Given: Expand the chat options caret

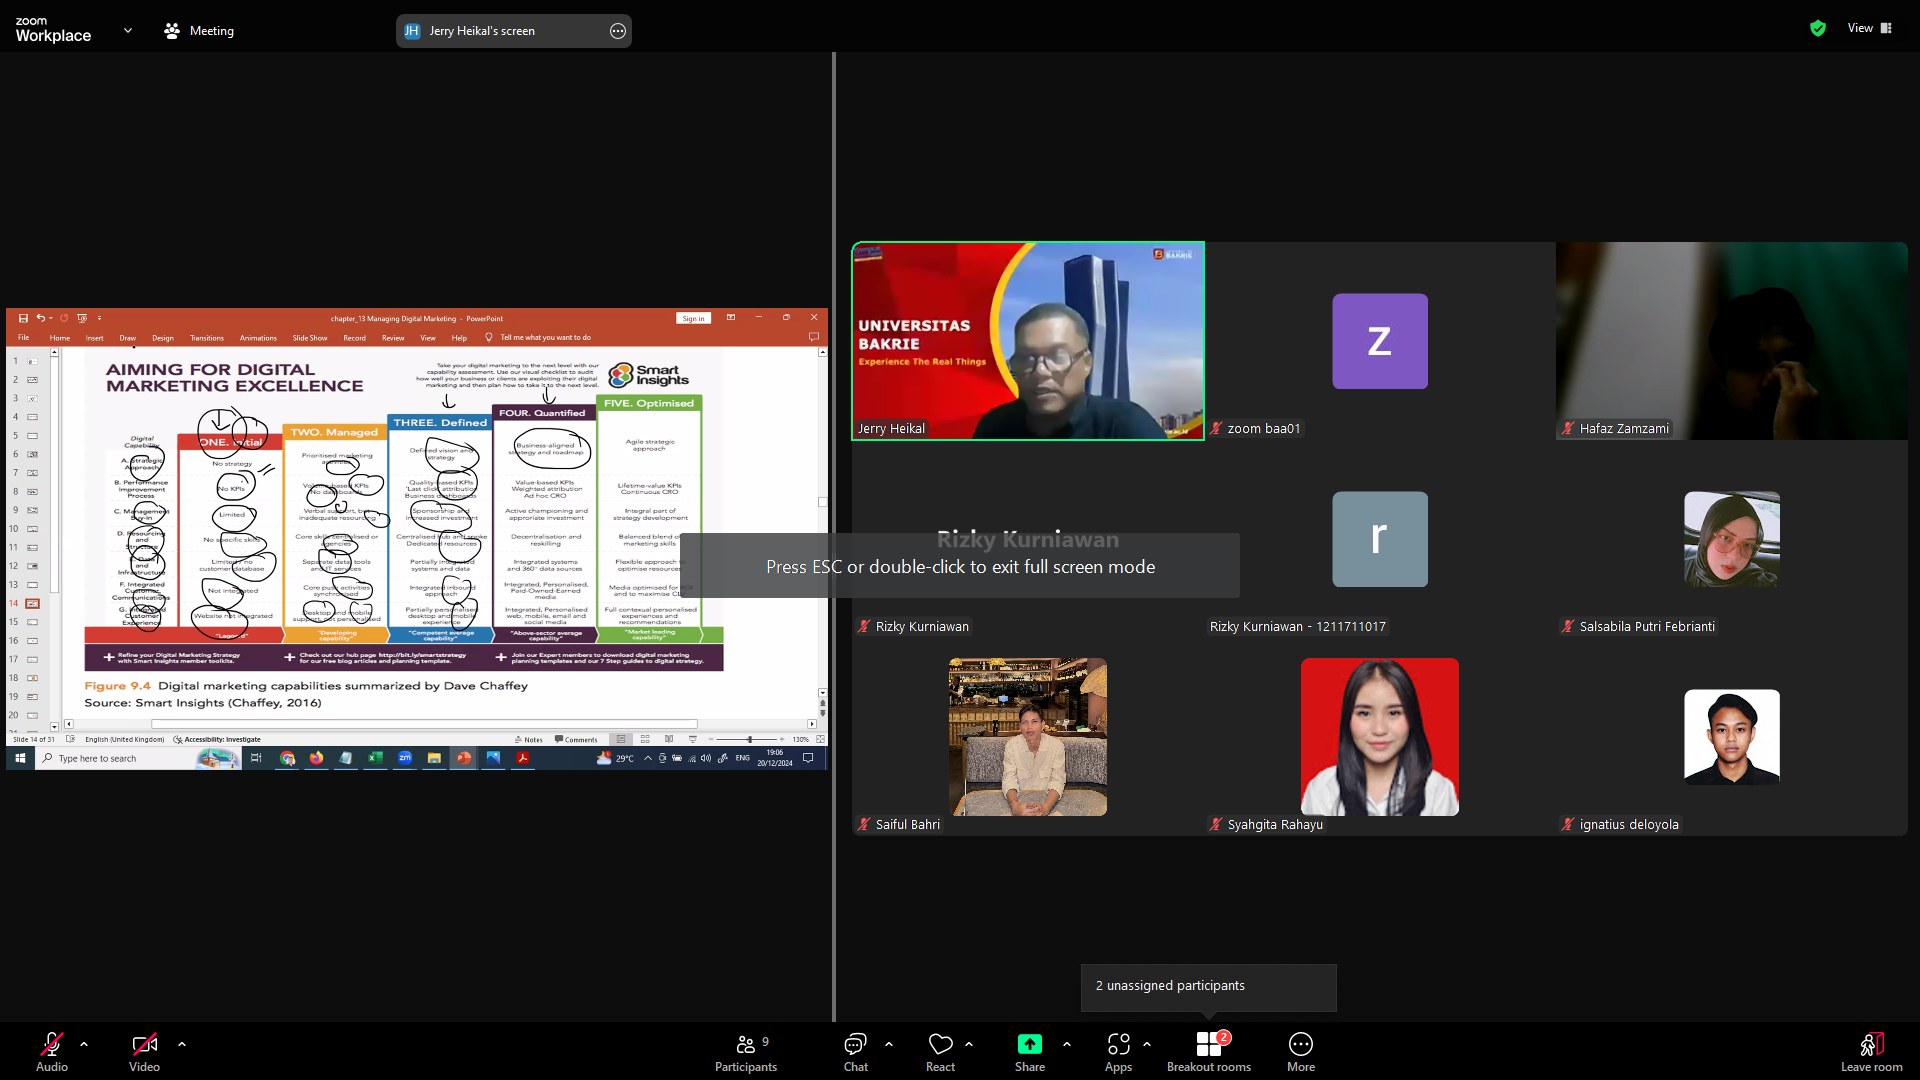Looking at the screenshot, I should (889, 1044).
